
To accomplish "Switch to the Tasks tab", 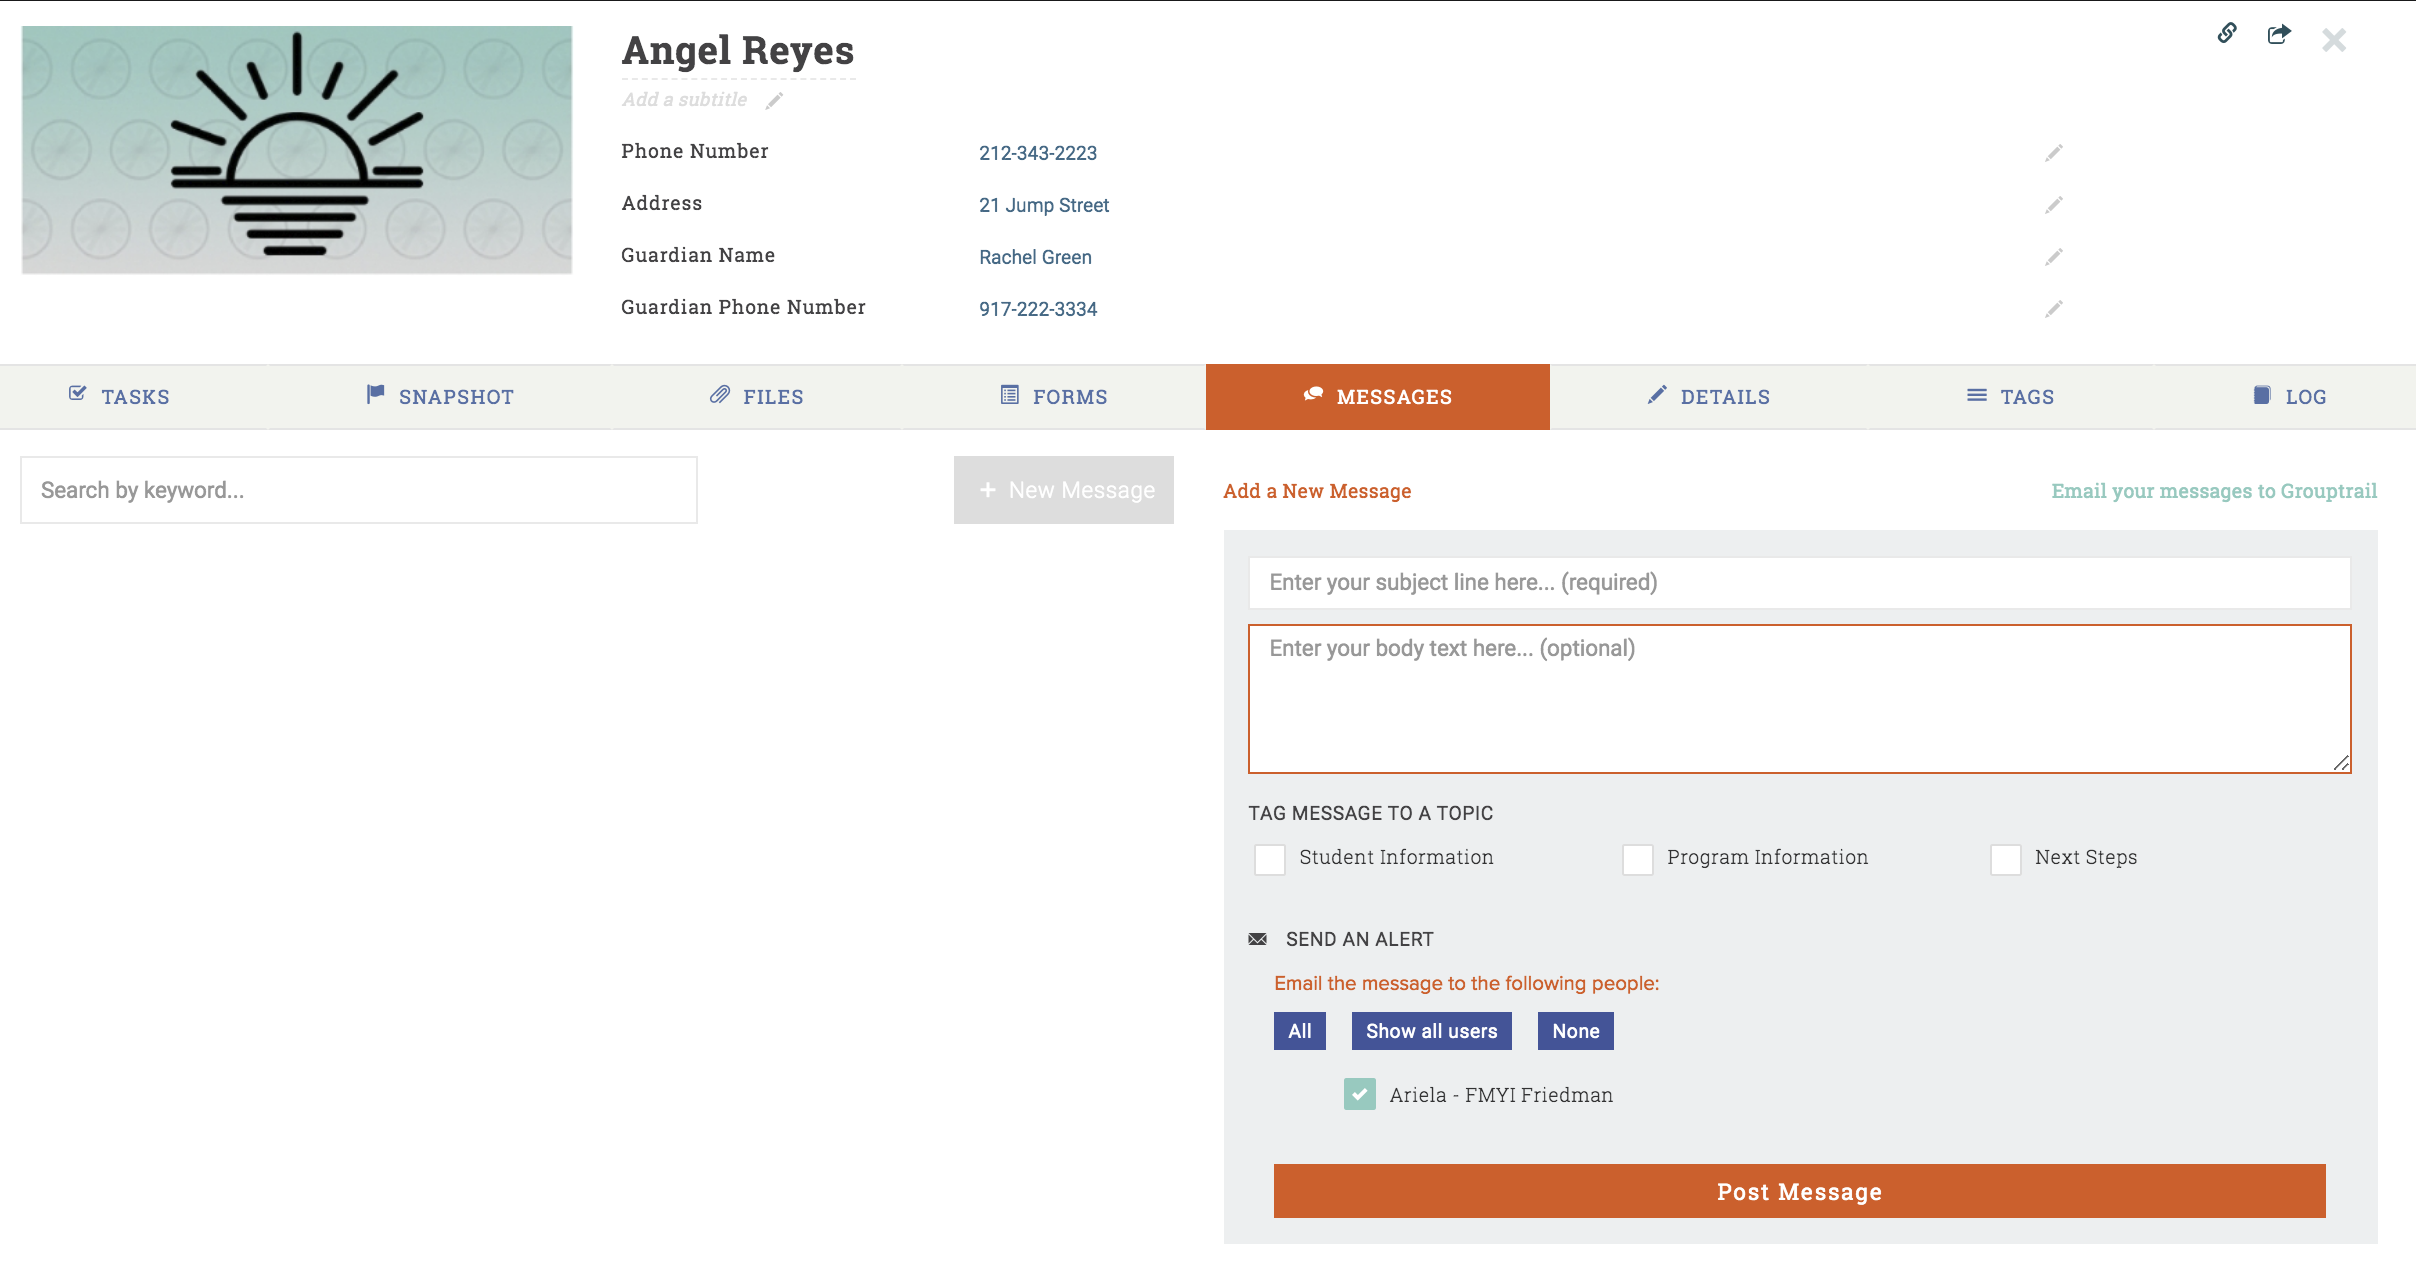I will tap(120, 397).
